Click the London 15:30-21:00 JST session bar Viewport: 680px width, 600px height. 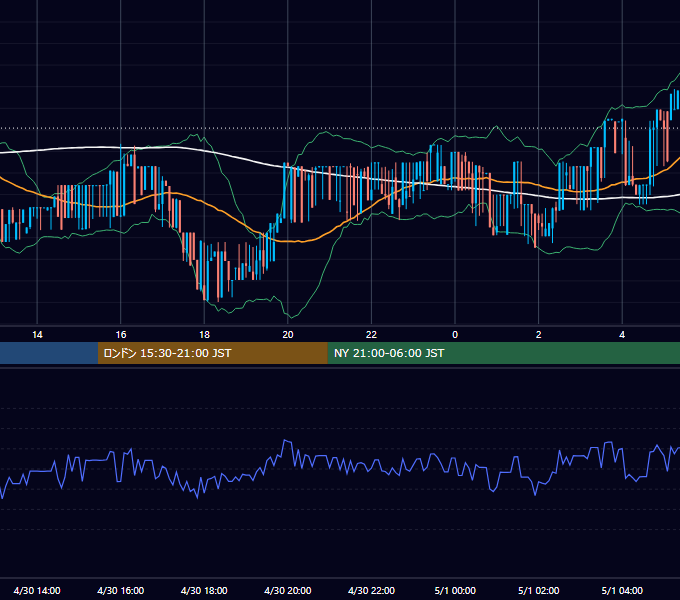[212, 353]
